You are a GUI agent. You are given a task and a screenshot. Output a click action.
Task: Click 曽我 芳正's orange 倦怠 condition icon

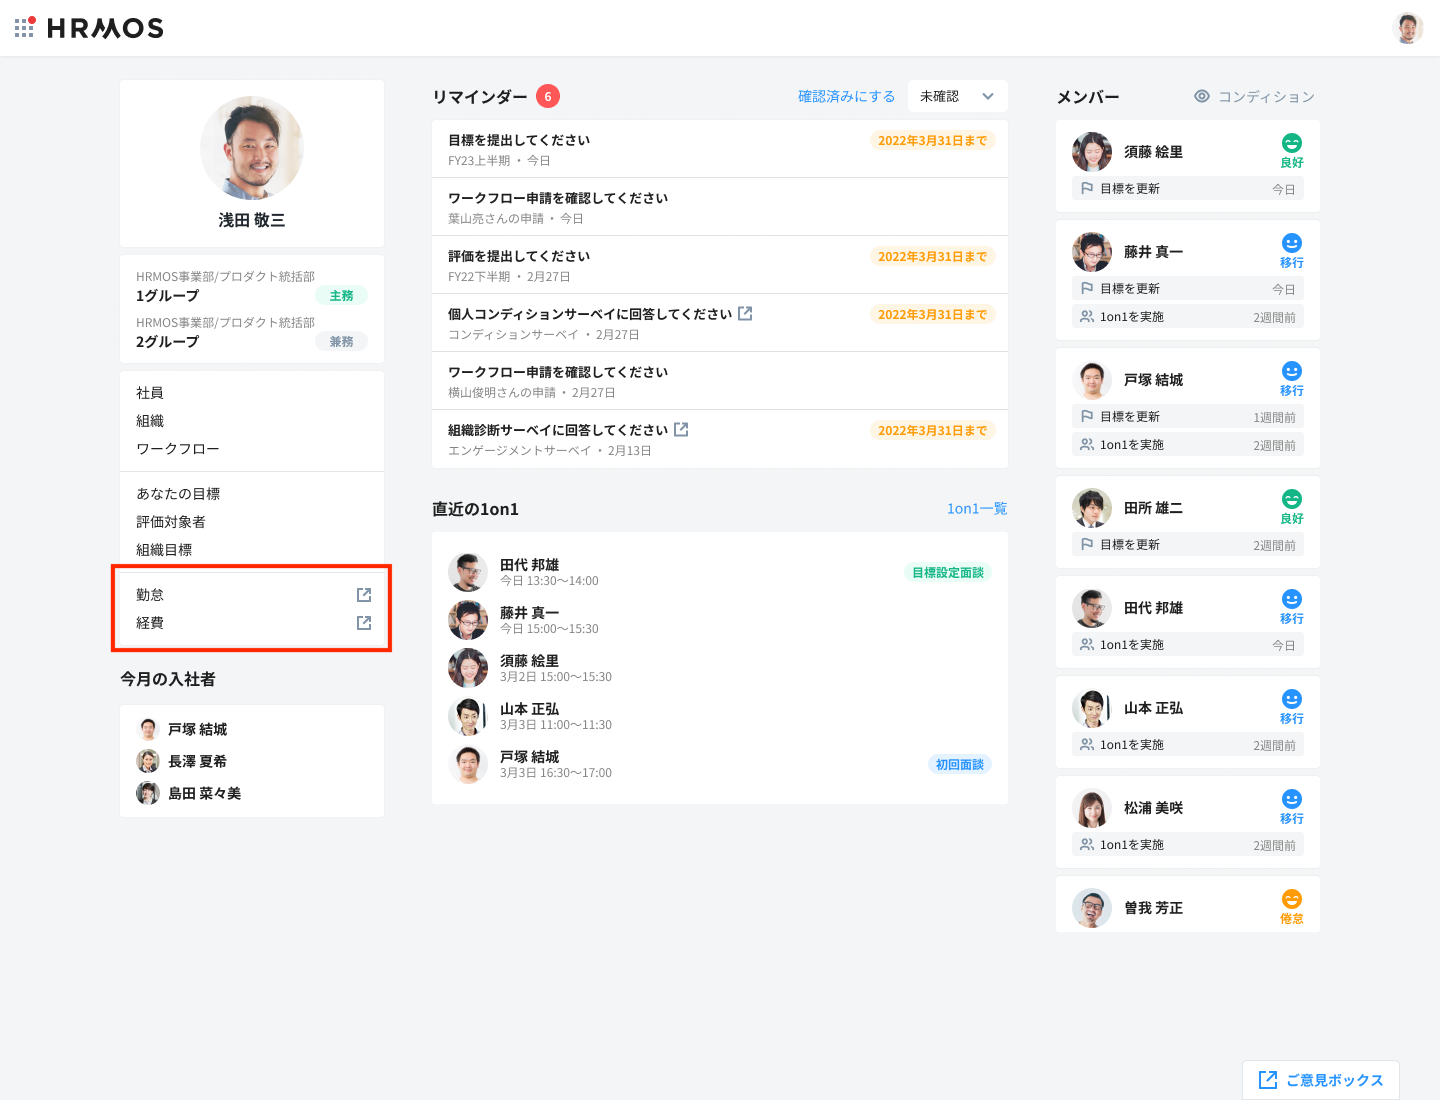click(x=1291, y=900)
